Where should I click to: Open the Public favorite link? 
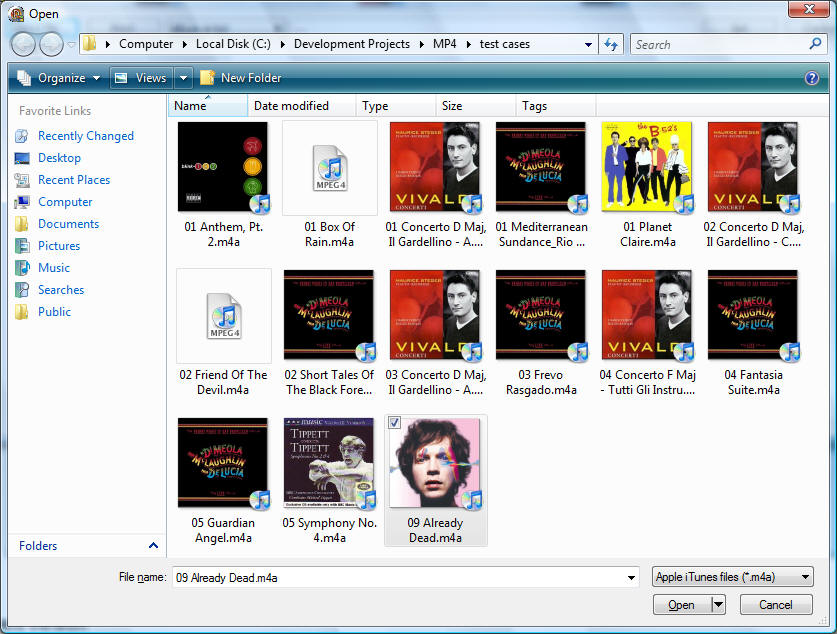tap(54, 312)
